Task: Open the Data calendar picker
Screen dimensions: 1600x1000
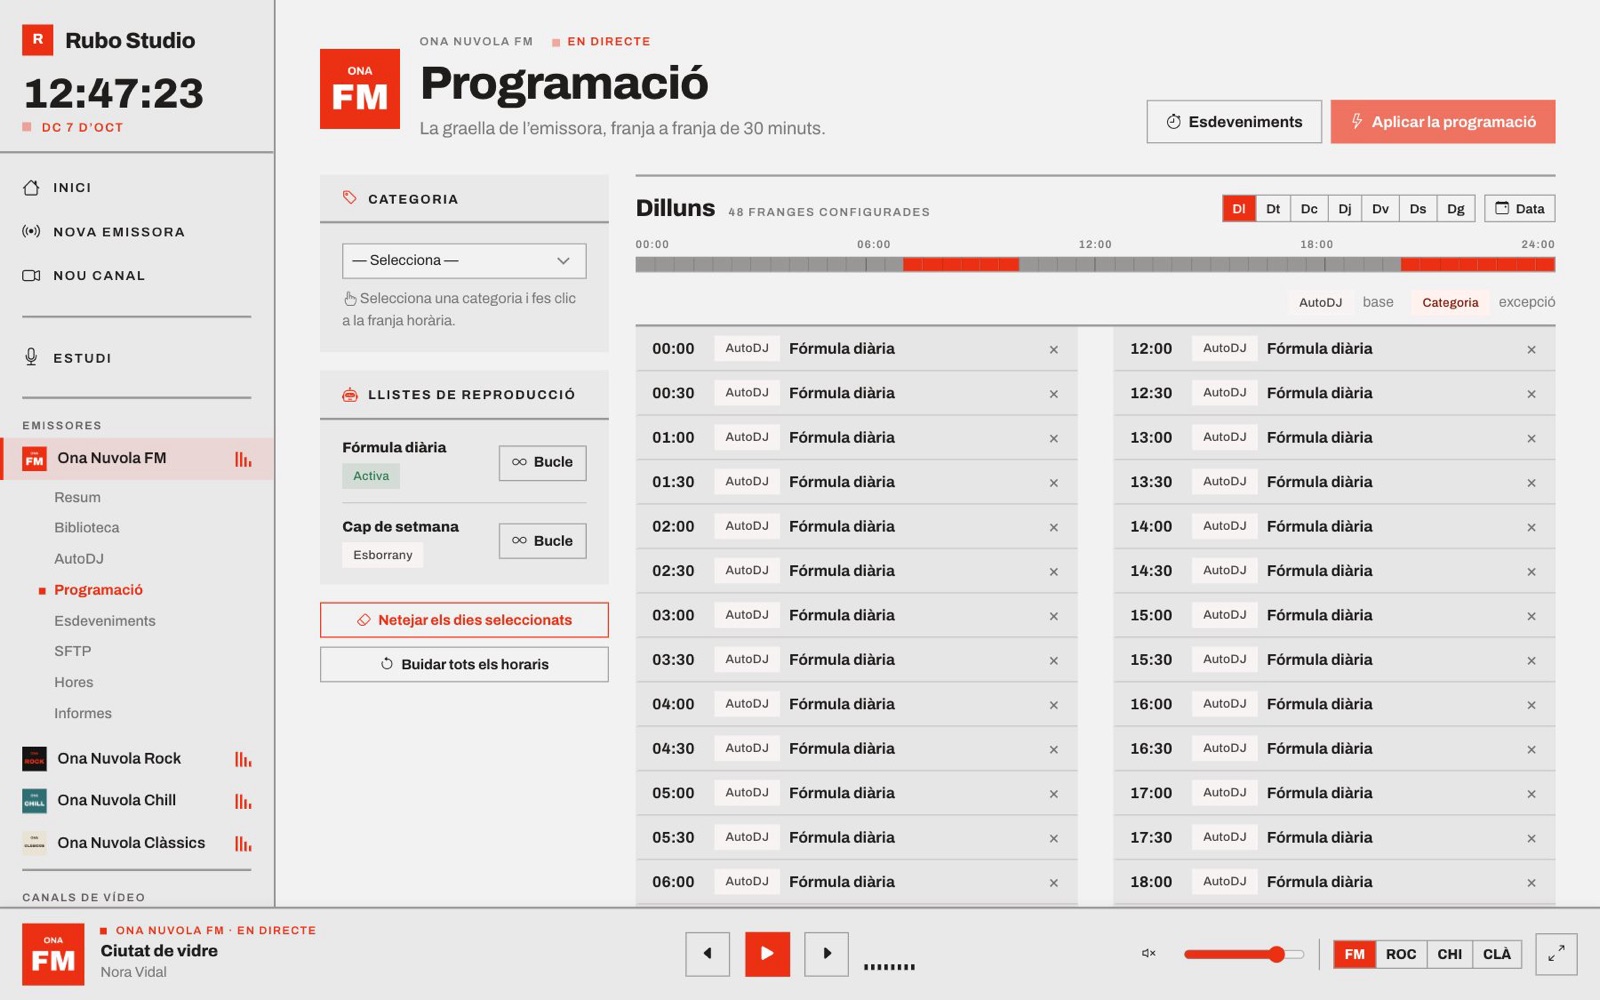Action: (1519, 209)
